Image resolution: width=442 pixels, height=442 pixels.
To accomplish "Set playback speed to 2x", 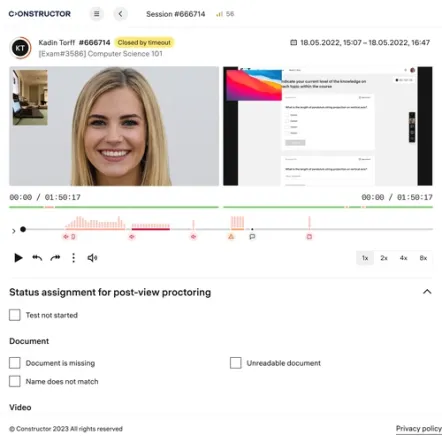I will pyautogui.click(x=384, y=258).
